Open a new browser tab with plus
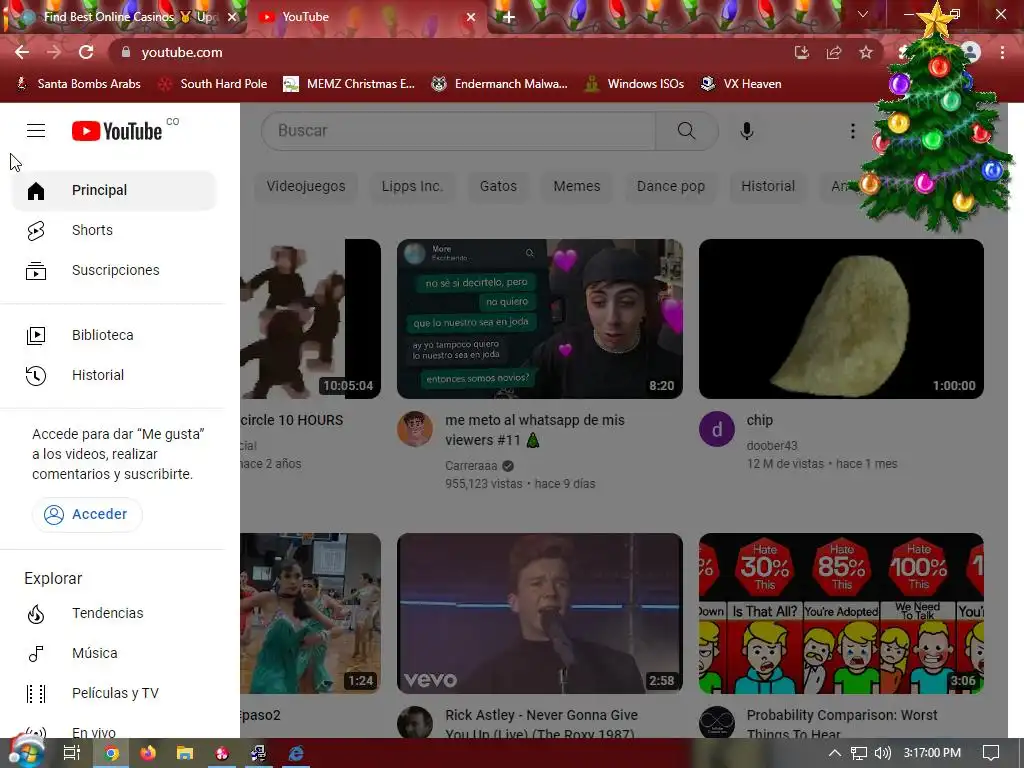This screenshot has width=1024, height=768. pyautogui.click(x=509, y=17)
